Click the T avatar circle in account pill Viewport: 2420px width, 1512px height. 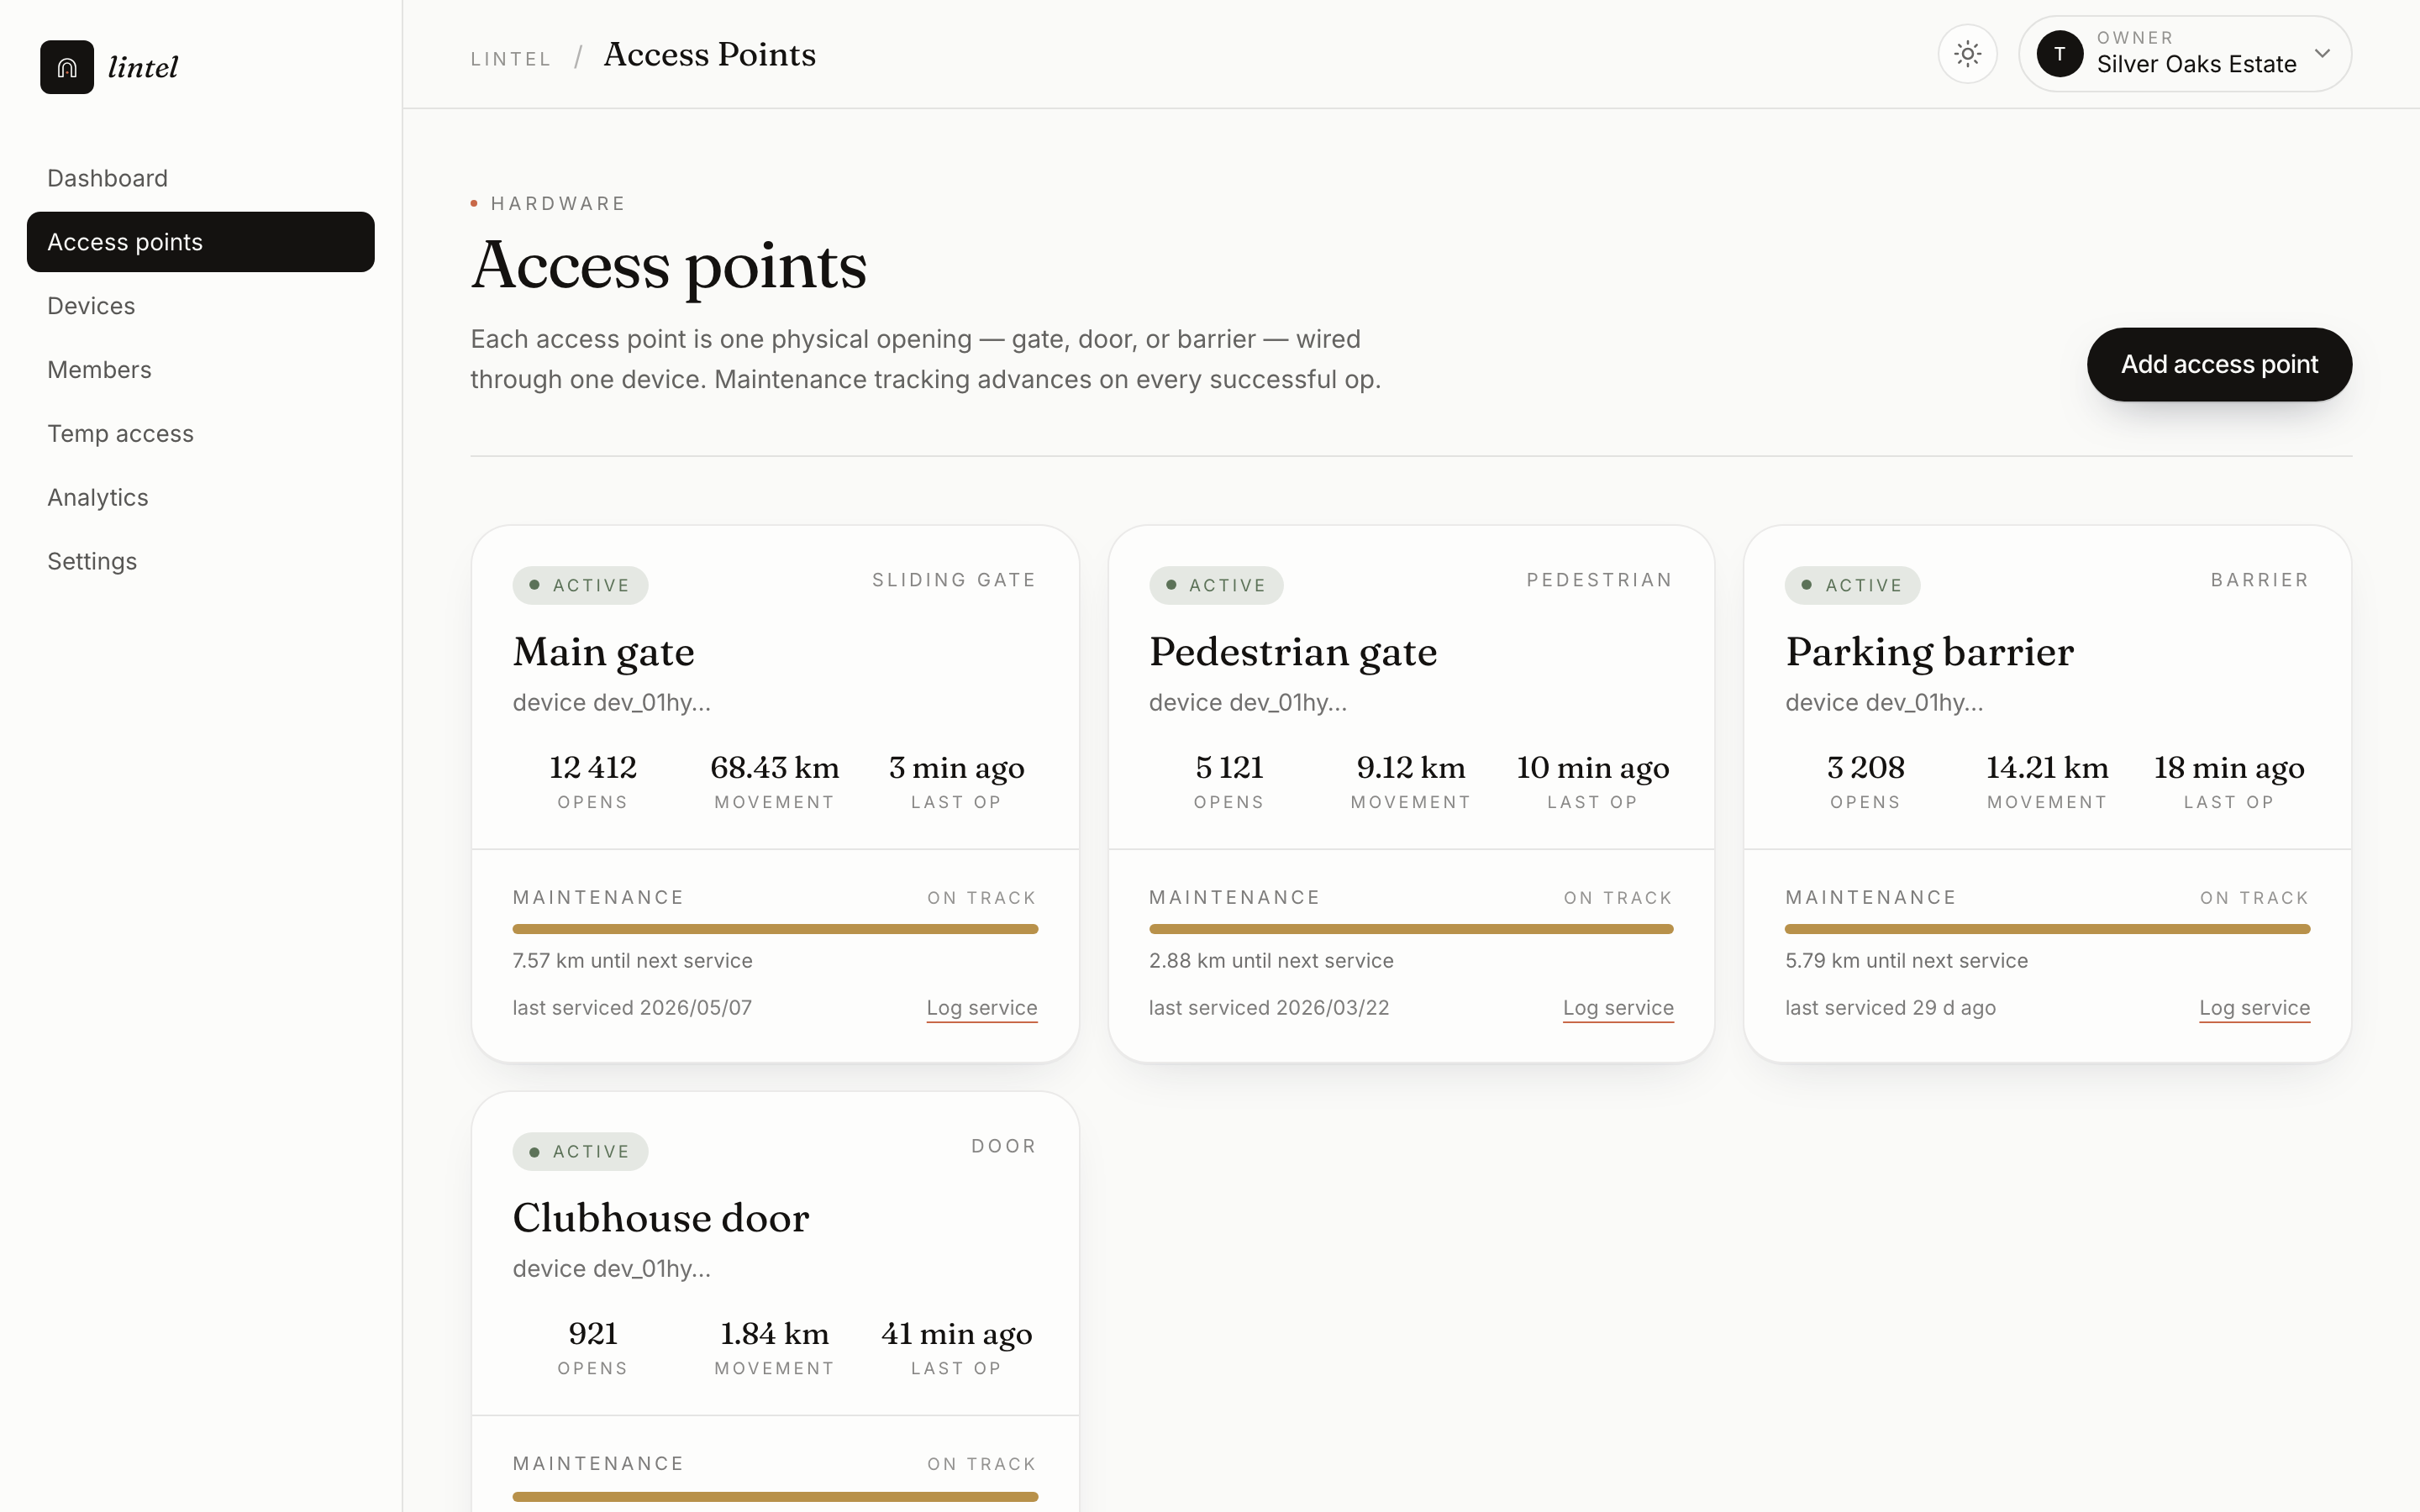(x=2059, y=54)
